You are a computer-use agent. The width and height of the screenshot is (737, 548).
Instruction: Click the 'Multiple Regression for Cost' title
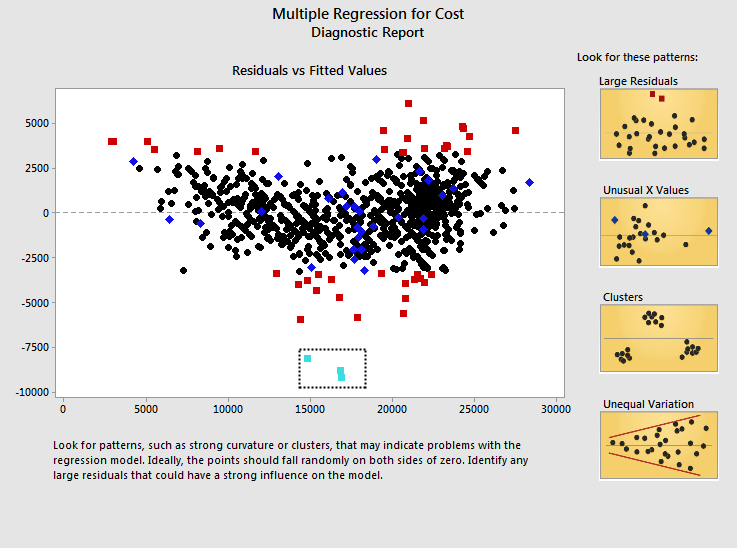coord(367,14)
